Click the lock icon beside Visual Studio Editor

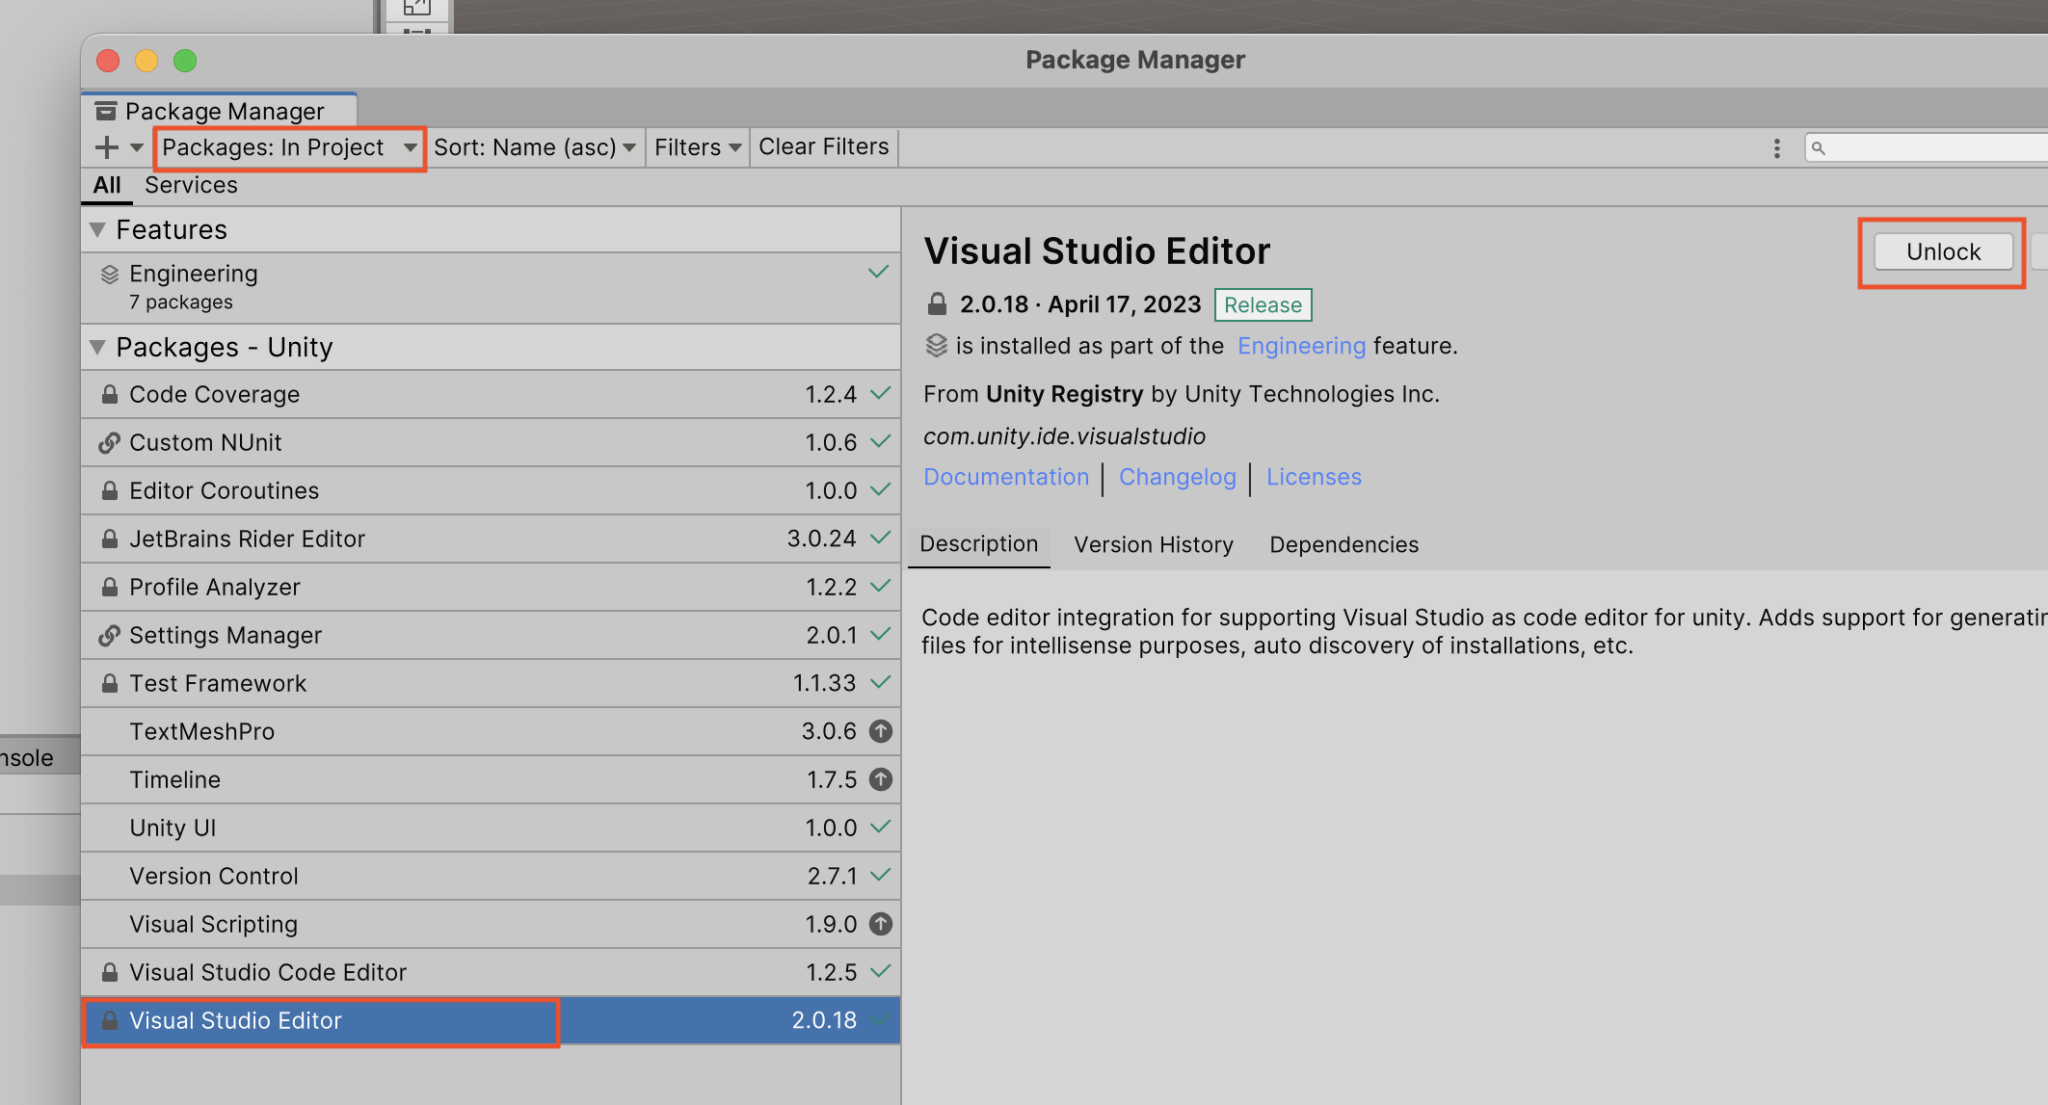[108, 1021]
